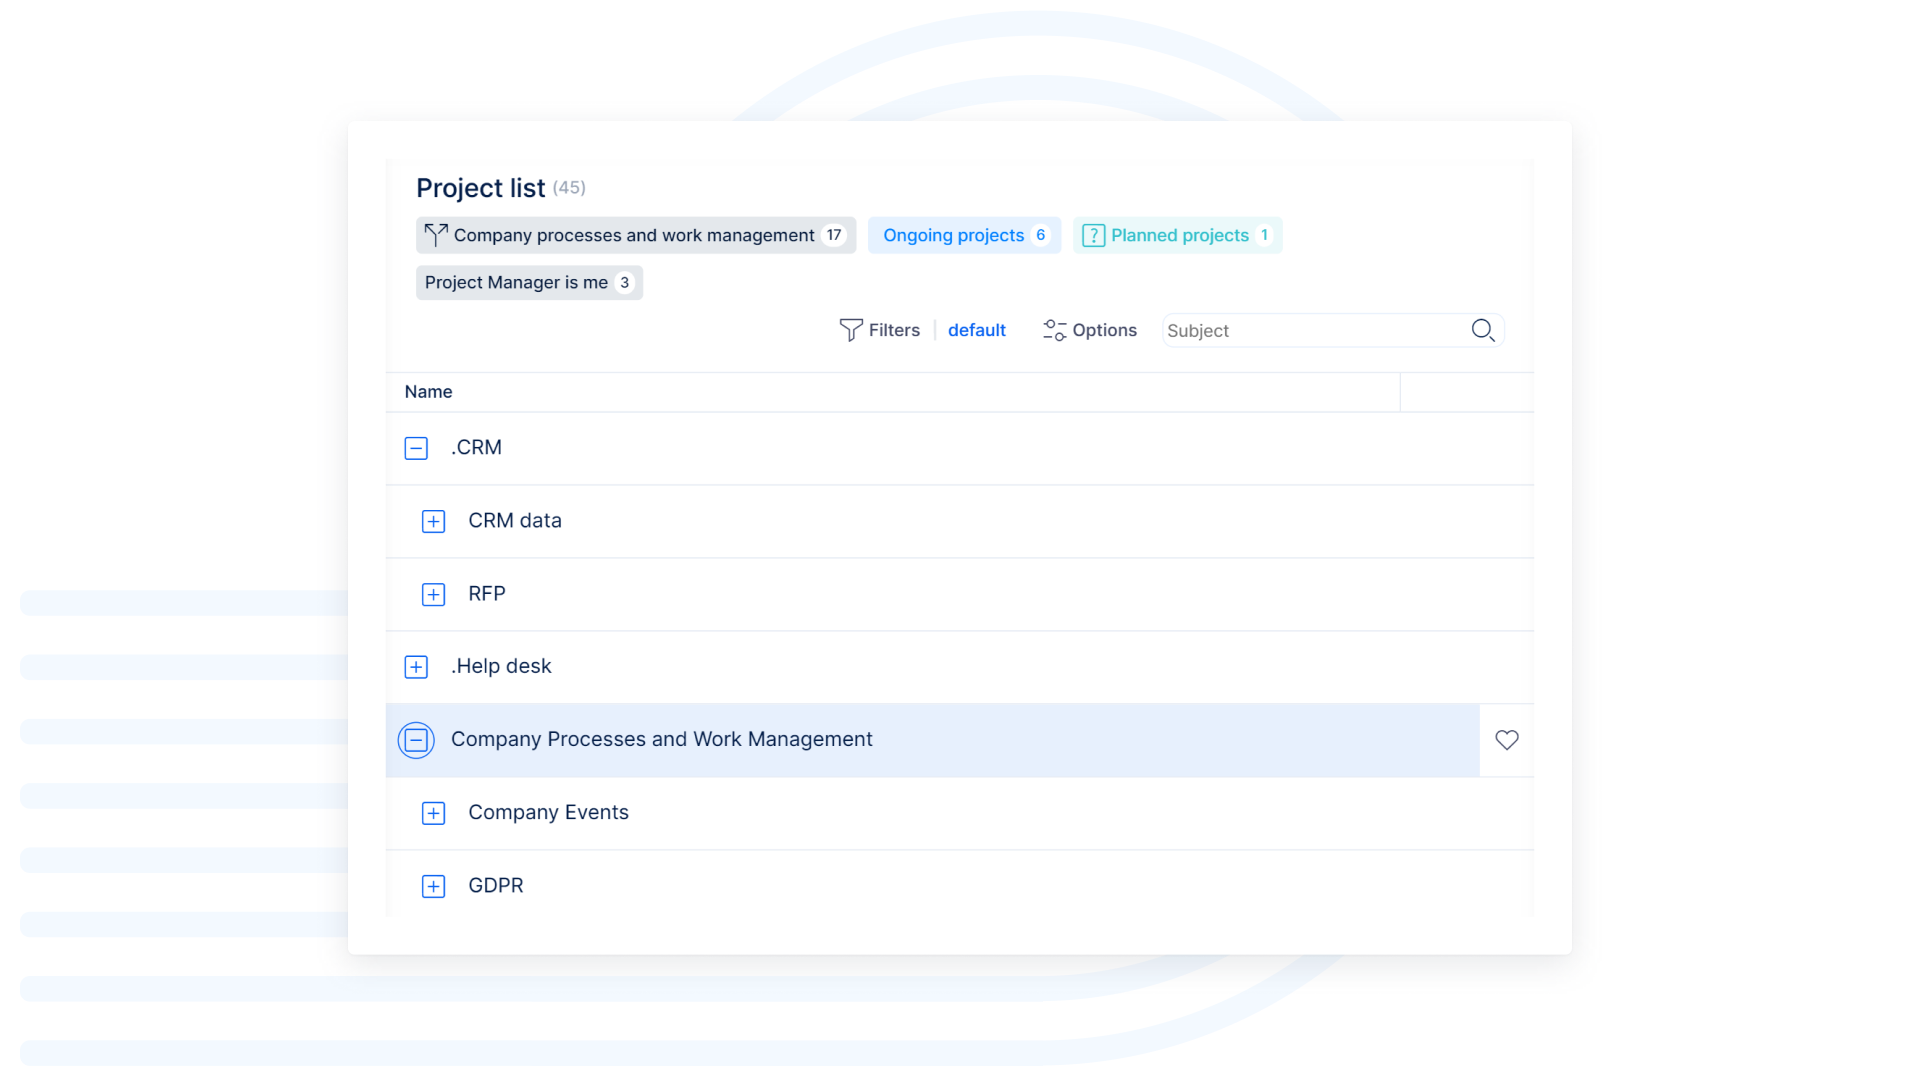
Task: Click the search magnifier icon
Action: click(x=1482, y=330)
